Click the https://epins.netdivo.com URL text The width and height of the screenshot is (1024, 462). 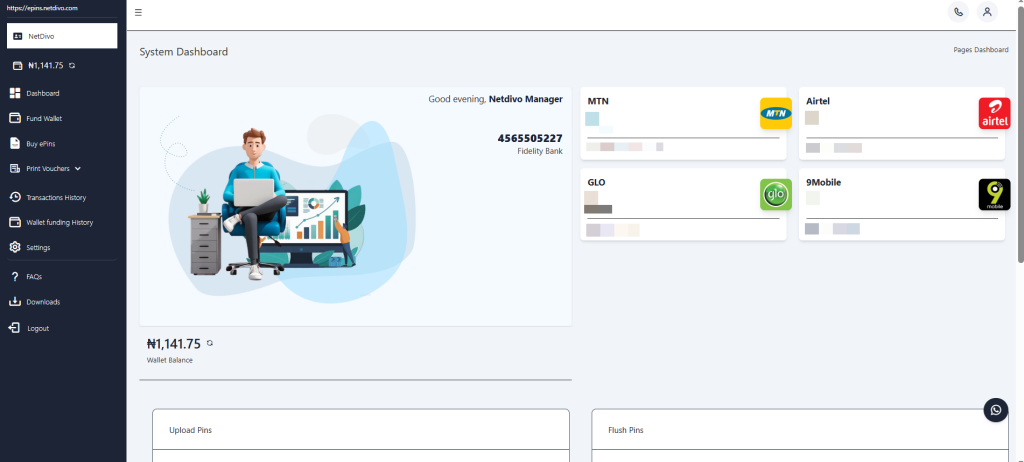[x=42, y=8]
